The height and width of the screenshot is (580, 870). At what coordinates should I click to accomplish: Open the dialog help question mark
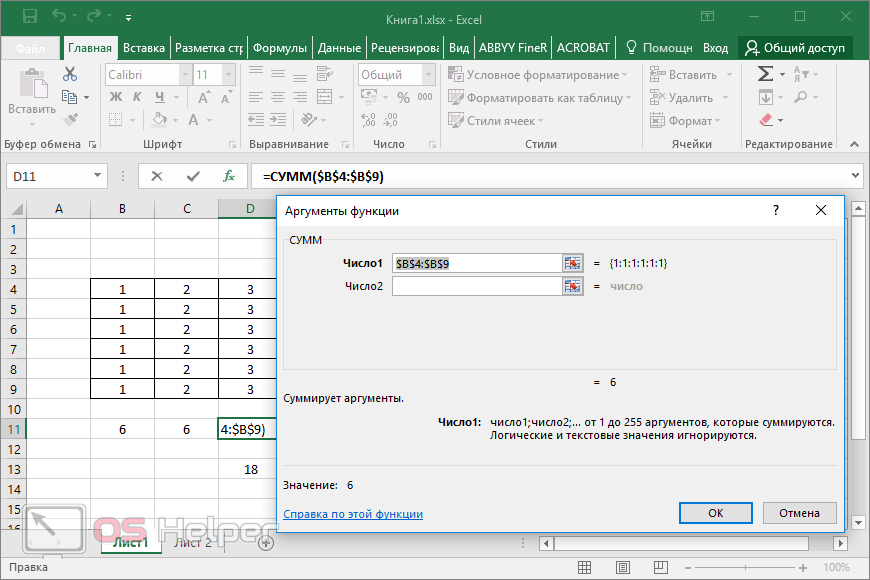pos(775,211)
